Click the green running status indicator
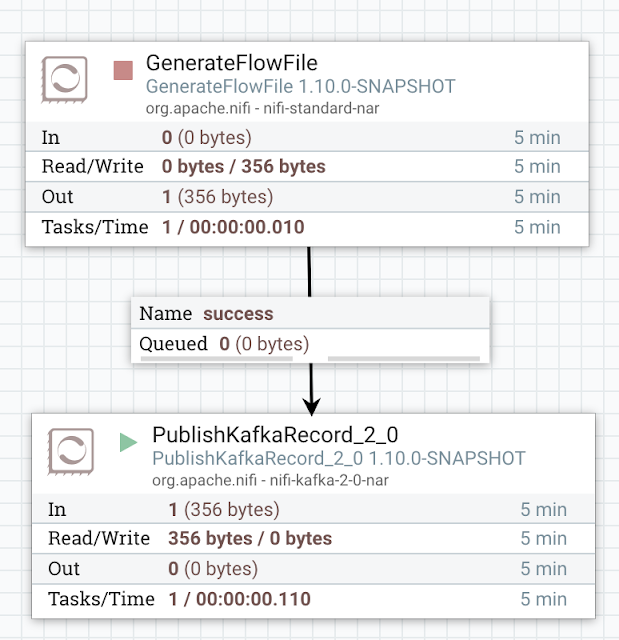This screenshot has height=640, width=619. tap(128, 442)
